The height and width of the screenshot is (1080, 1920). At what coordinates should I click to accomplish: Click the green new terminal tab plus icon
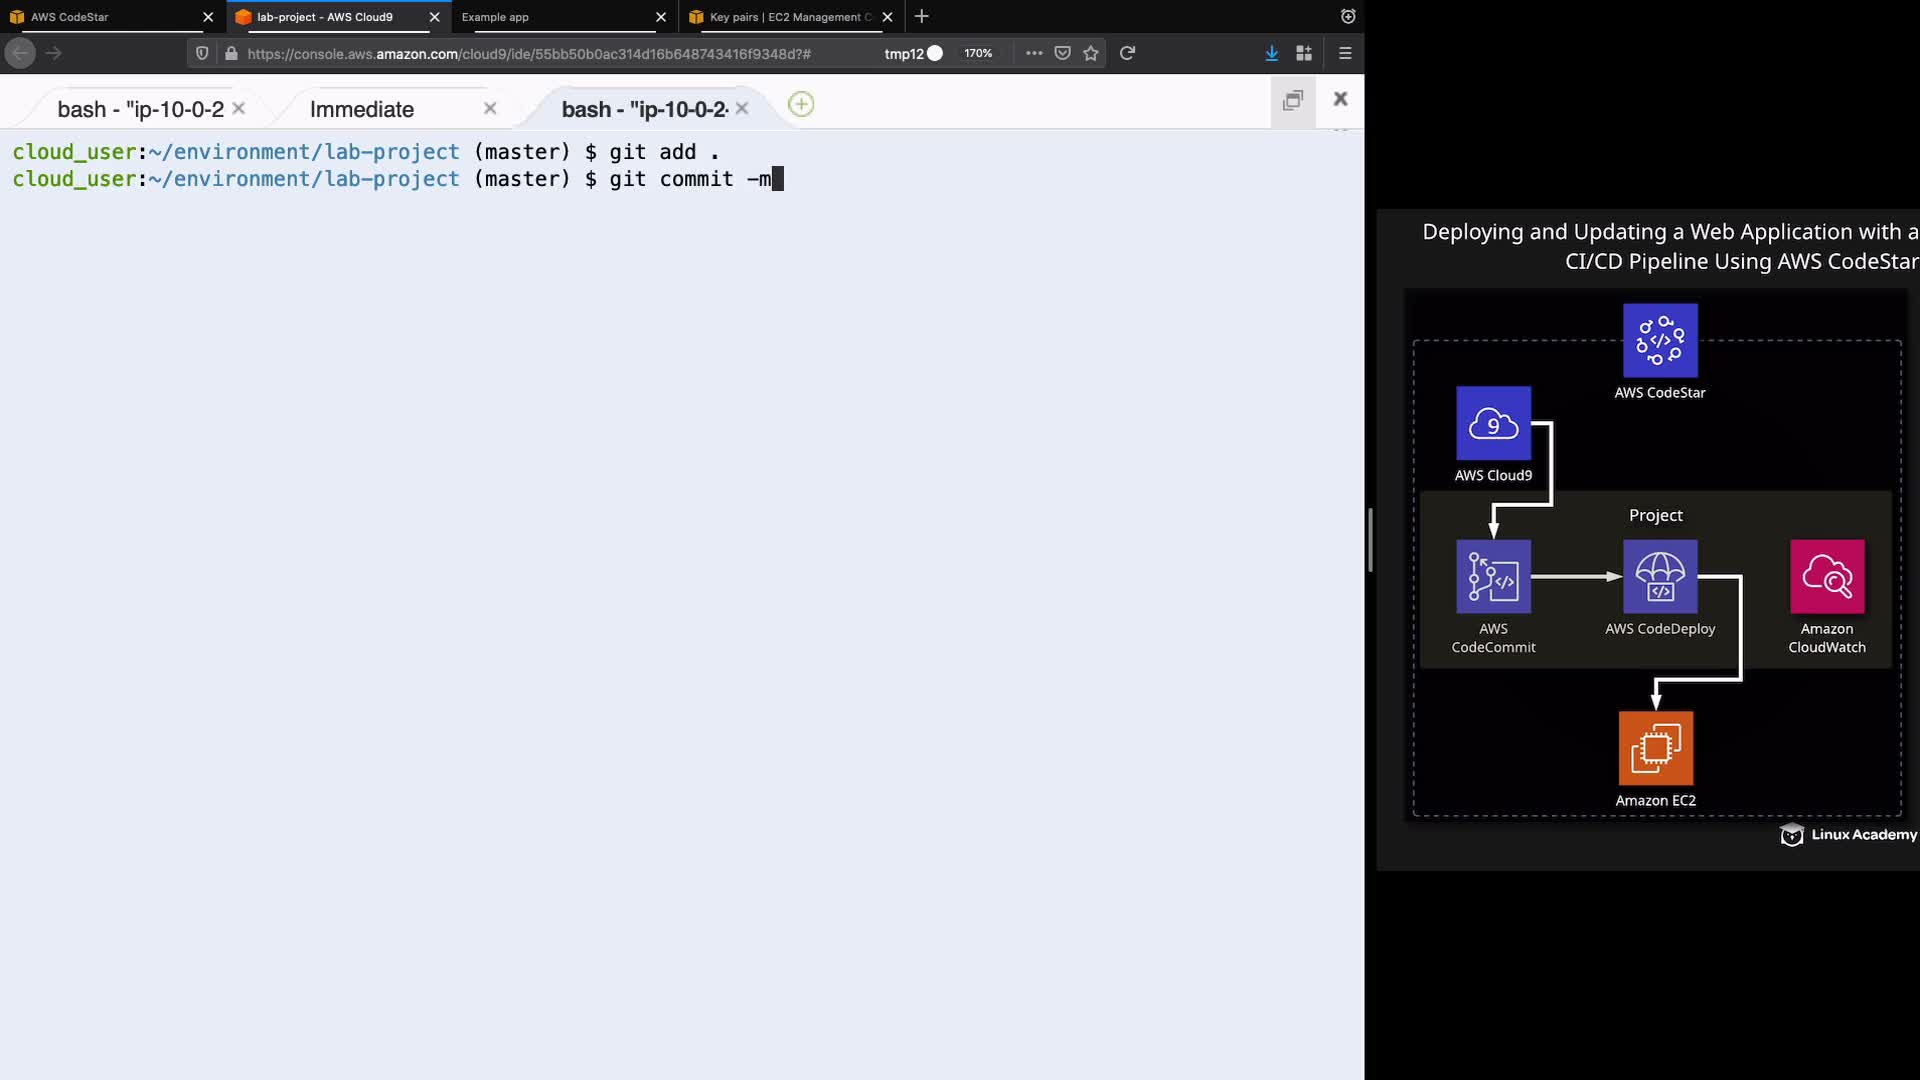(x=801, y=104)
